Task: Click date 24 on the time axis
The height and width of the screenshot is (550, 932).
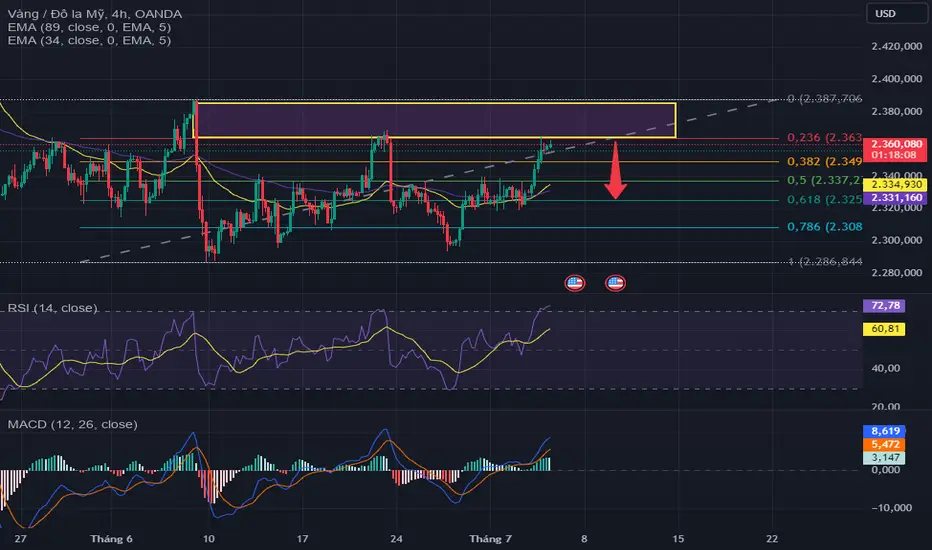Action: 396,539
